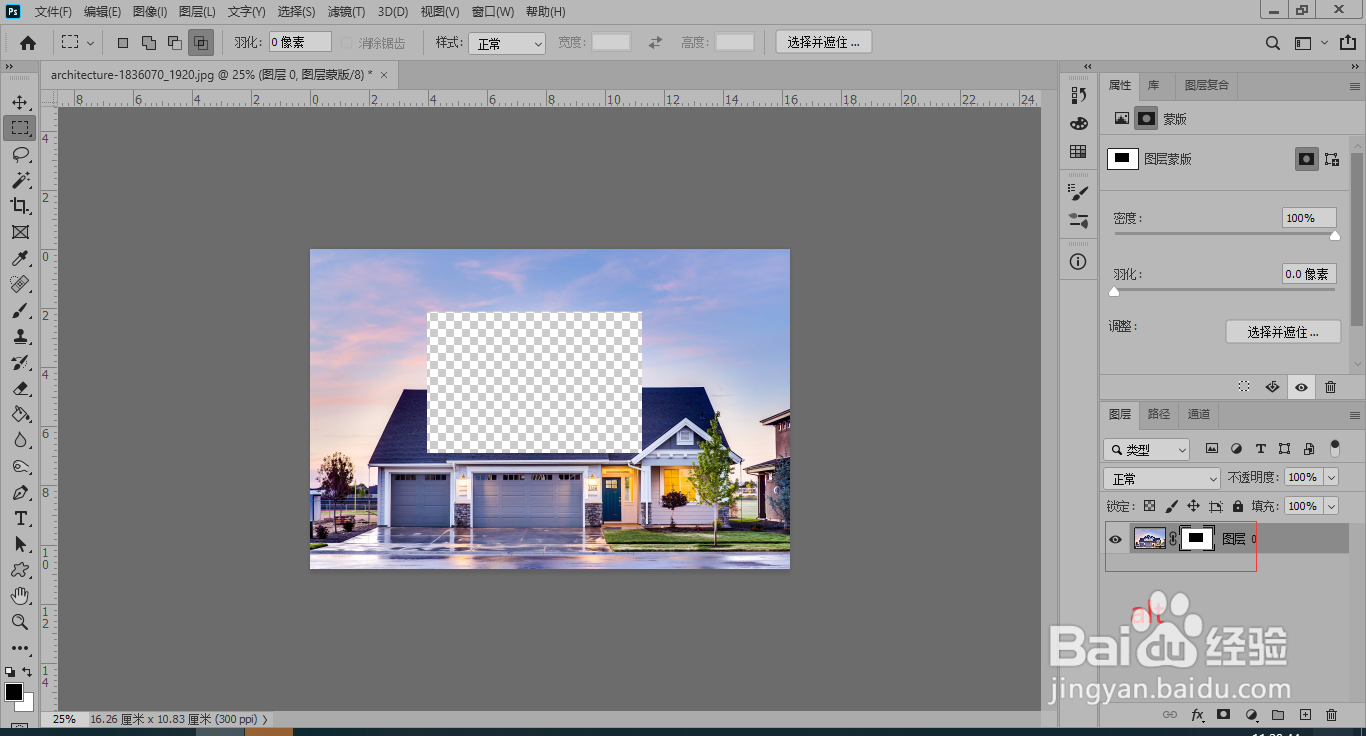Image resolution: width=1366 pixels, height=736 pixels.
Task: Select the Paint Bucket tool
Action: click(x=20, y=415)
